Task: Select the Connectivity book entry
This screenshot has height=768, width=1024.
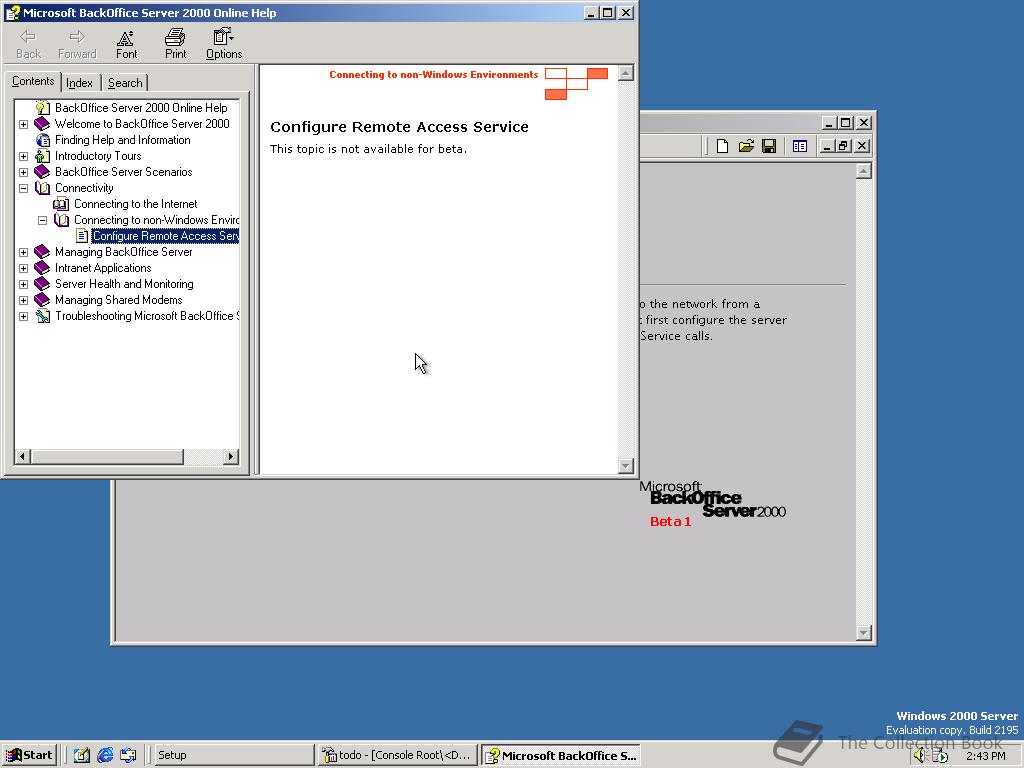Action: [x=84, y=187]
